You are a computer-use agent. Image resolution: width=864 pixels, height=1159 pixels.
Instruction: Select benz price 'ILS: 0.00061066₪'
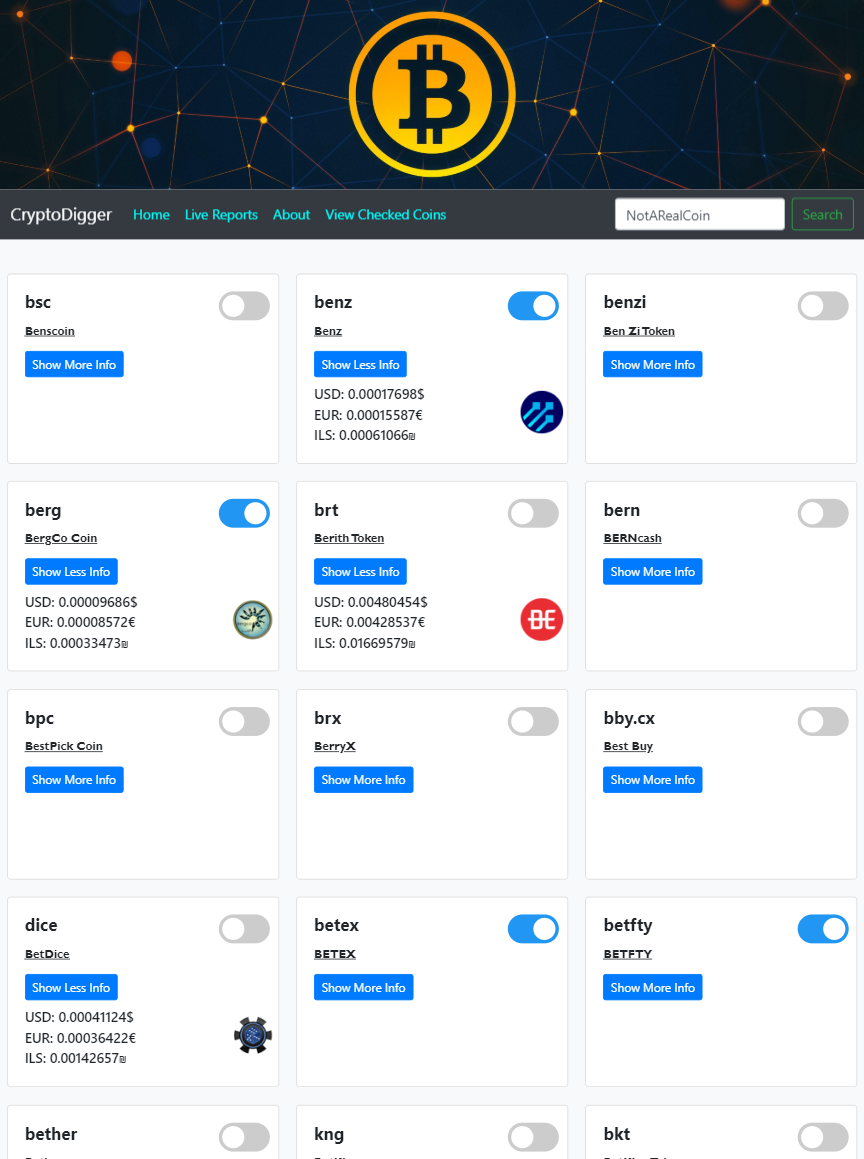click(x=365, y=435)
